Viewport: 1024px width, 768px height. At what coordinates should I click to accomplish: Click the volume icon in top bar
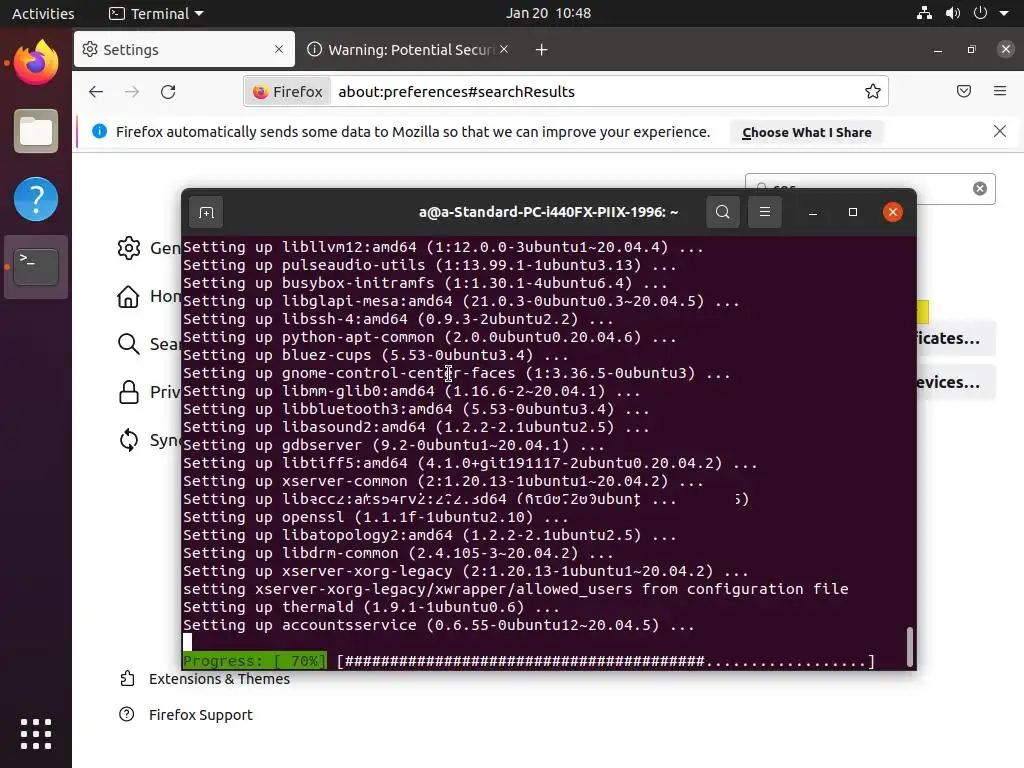click(x=953, y=13)
